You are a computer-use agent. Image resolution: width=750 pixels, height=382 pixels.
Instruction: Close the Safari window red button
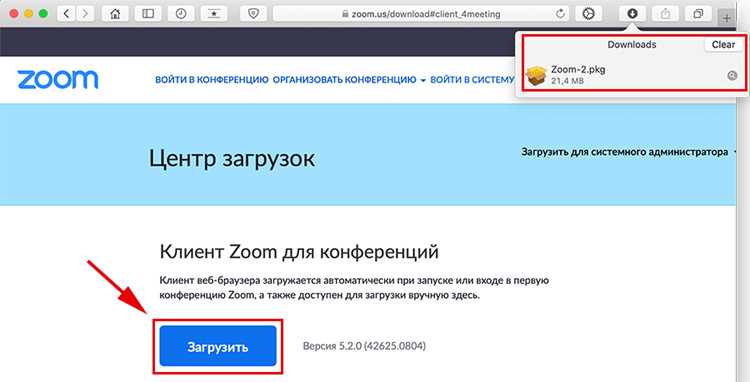(14, 14)
